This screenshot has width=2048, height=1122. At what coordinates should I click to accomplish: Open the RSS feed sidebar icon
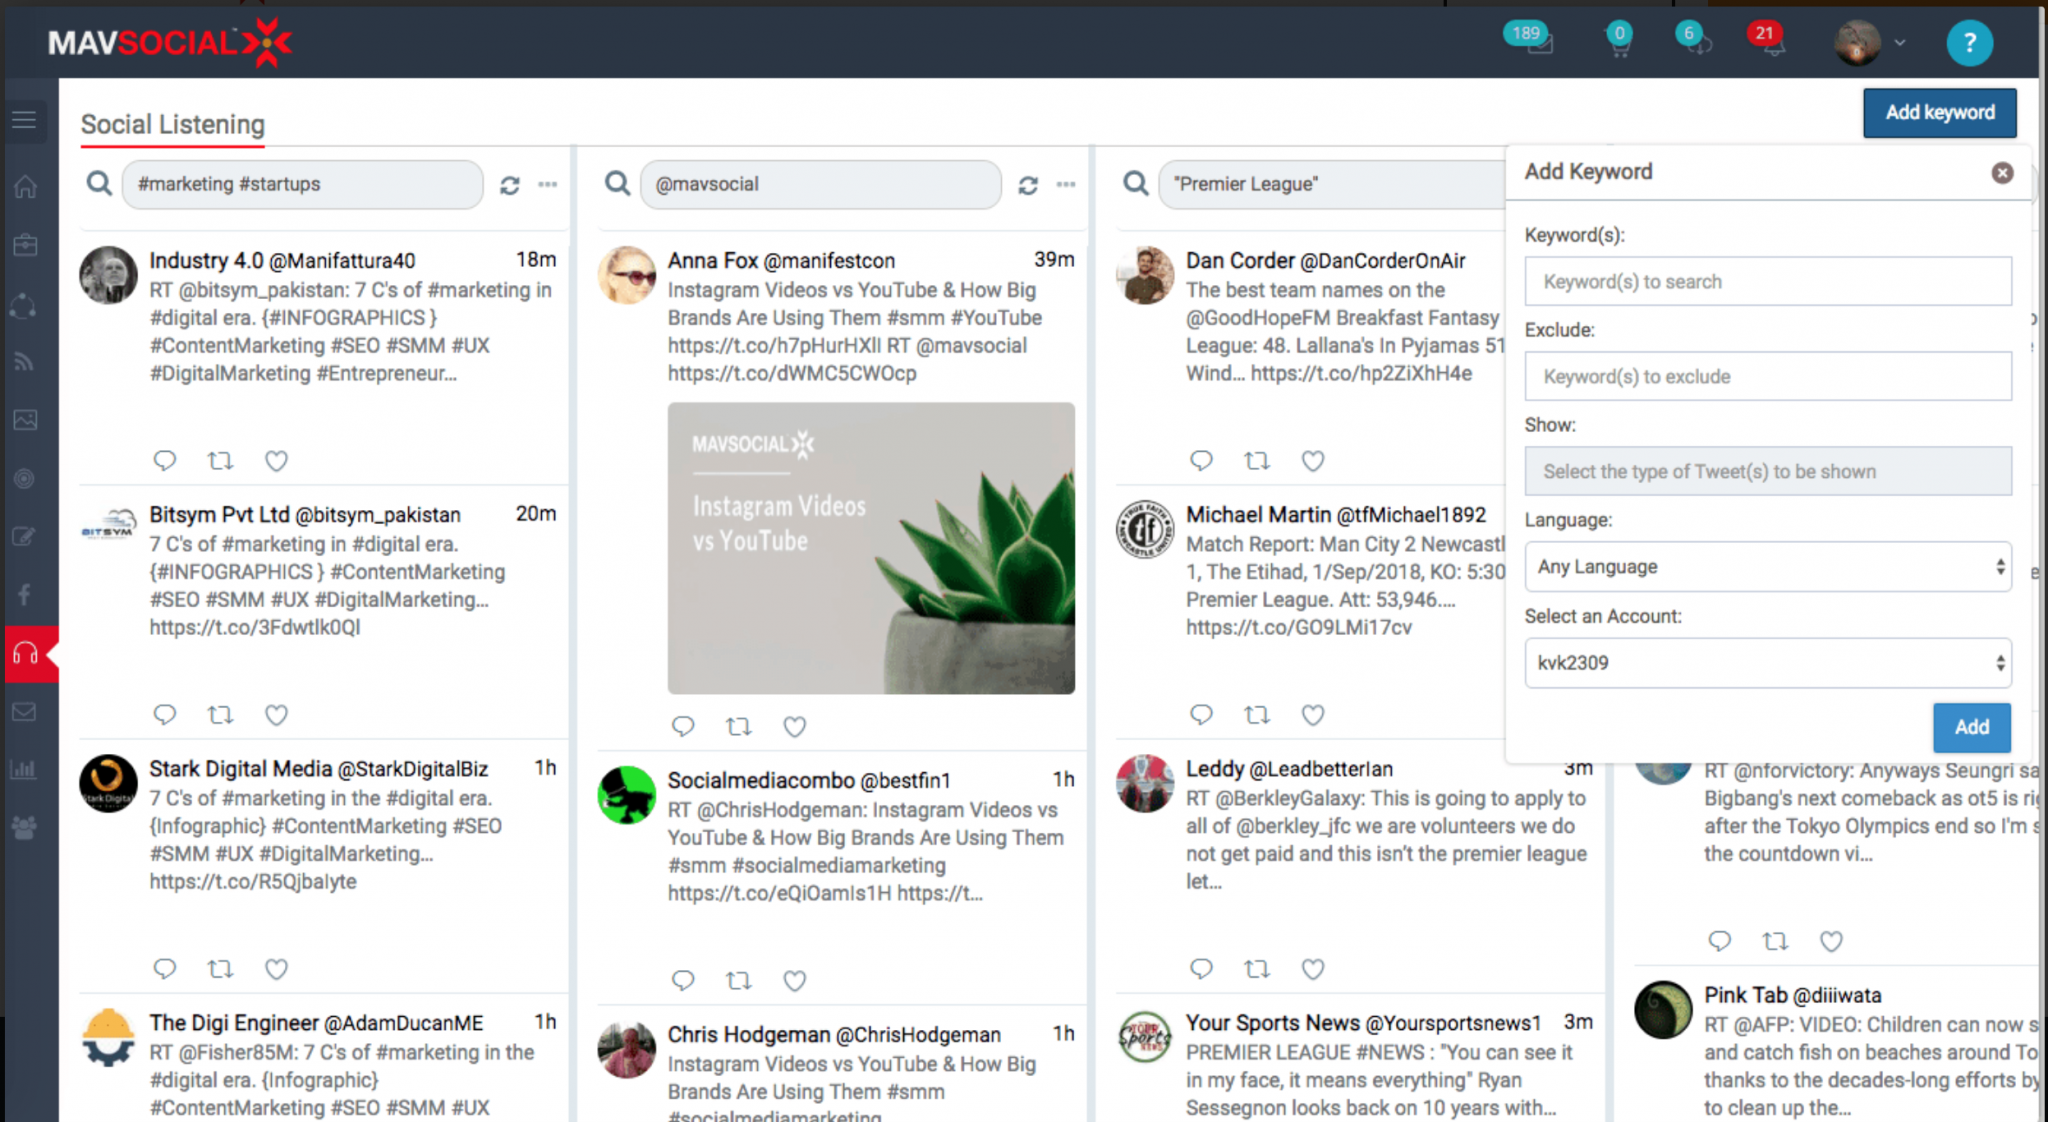click(x=25, y=362)
